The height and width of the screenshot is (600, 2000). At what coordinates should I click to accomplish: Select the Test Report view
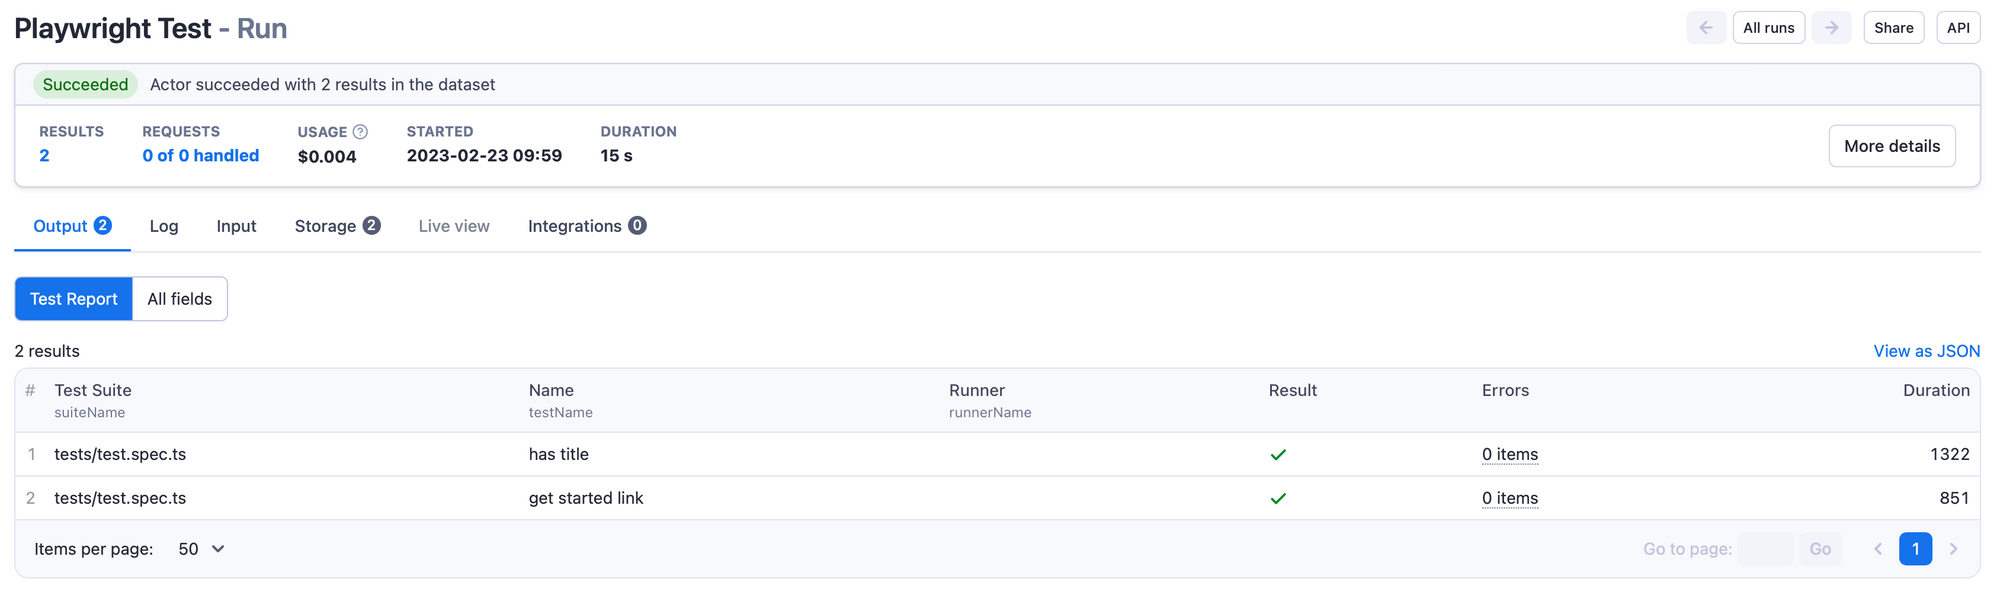pos(74,299)
